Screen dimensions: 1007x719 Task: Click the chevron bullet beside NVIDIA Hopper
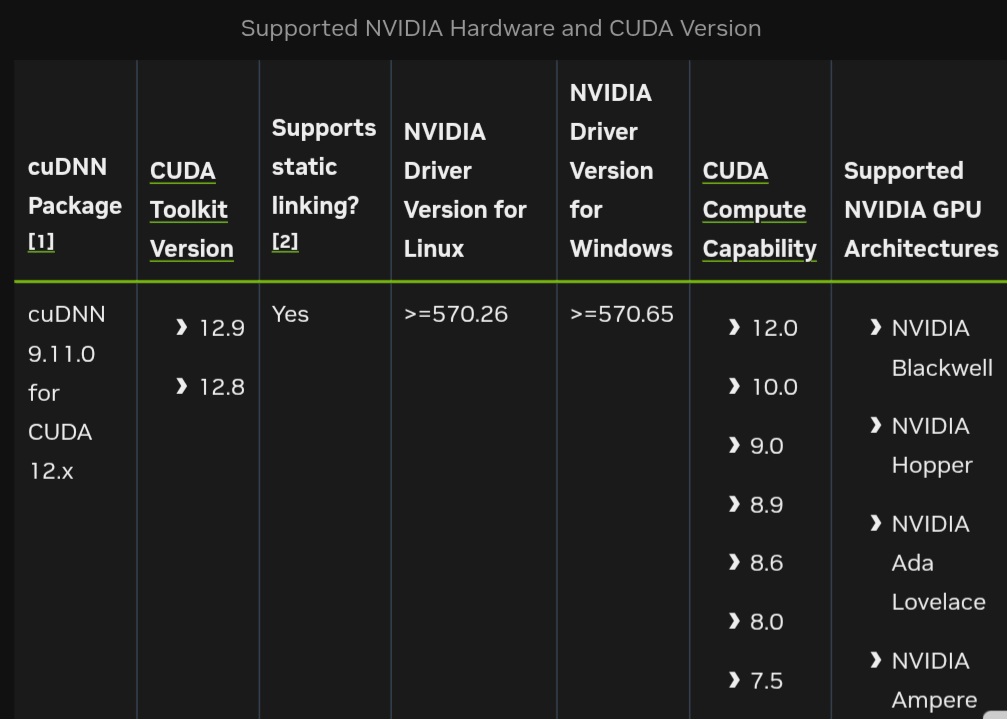coord(875,425)
